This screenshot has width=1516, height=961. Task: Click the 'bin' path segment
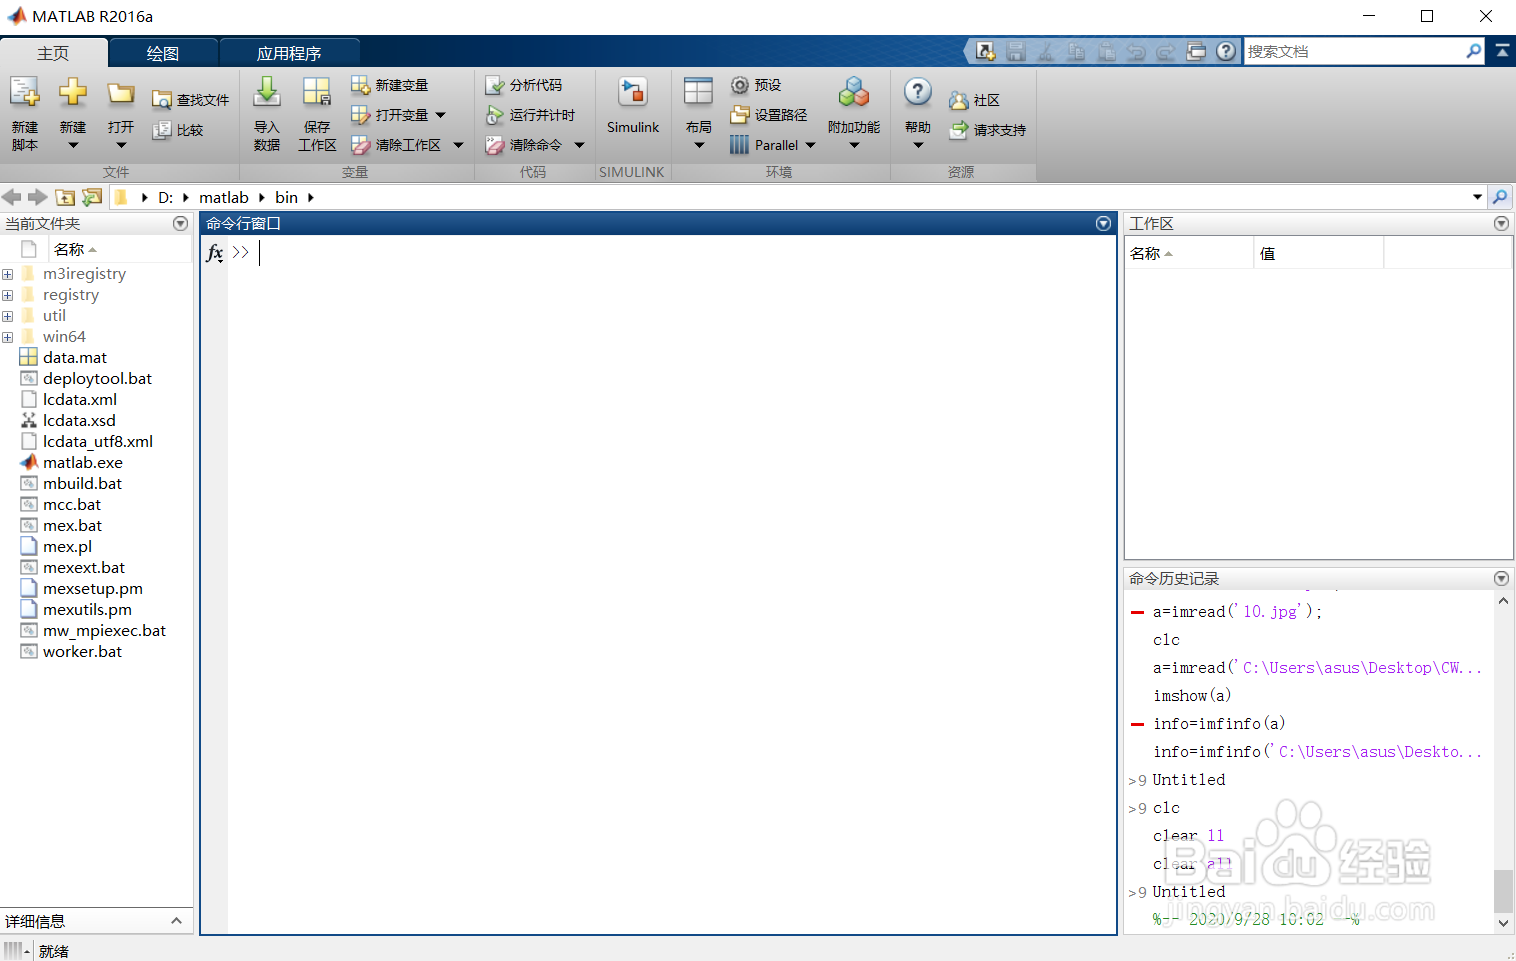(287, 198)
